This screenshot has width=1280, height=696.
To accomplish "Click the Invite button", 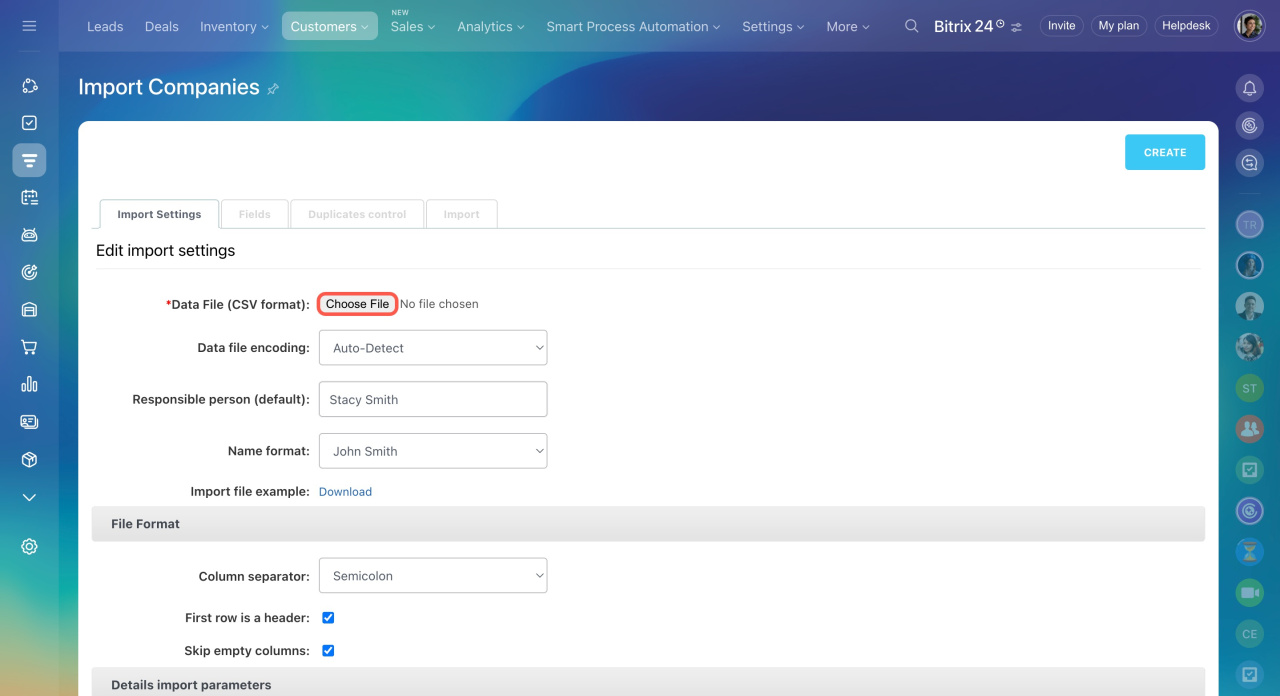I will pos(1062,26).
